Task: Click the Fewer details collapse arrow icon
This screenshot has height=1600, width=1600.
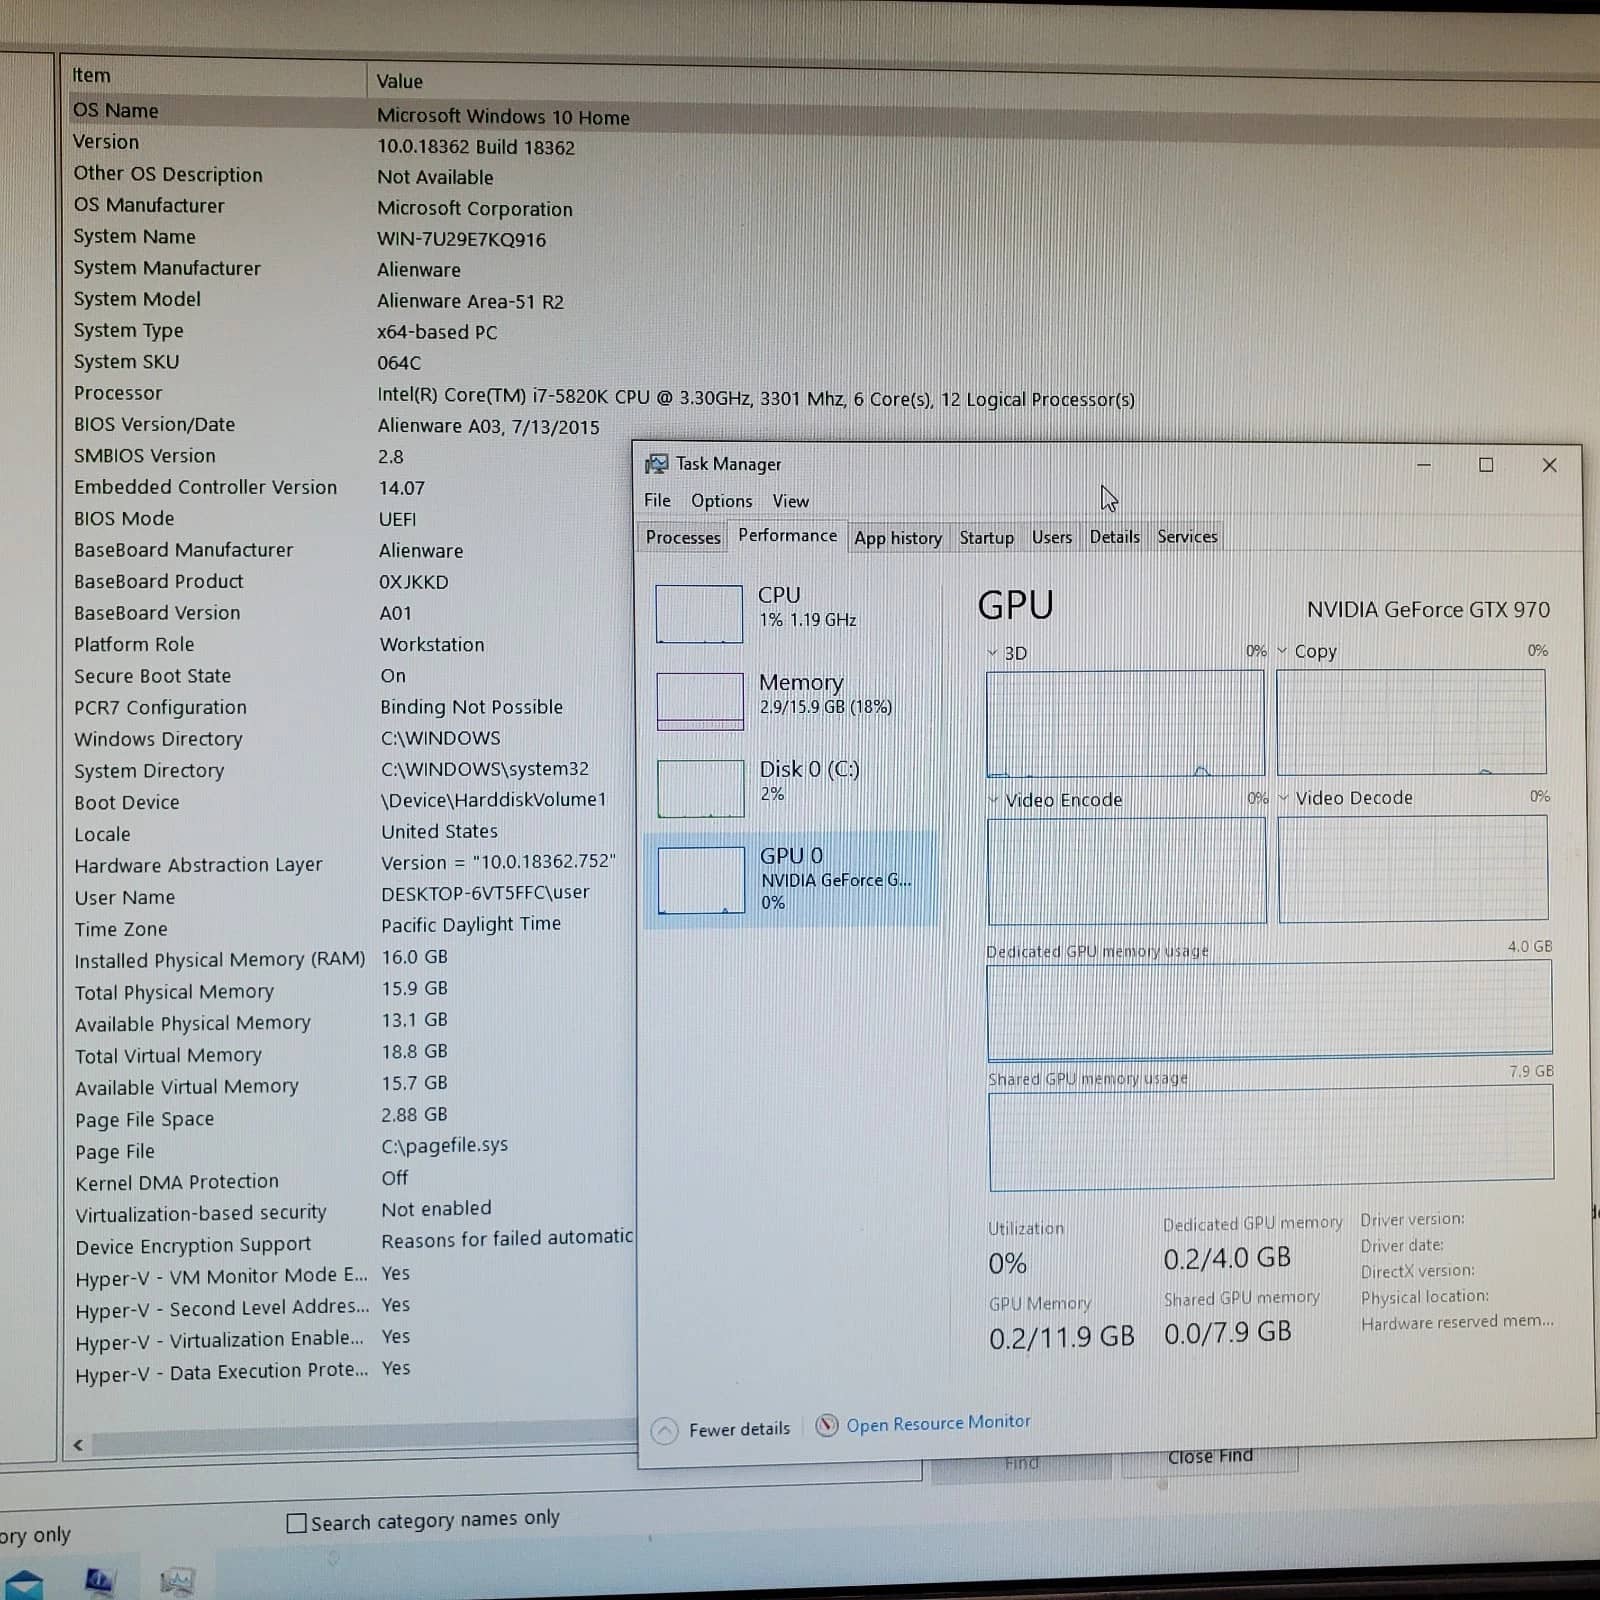Action: [x=664, y=1431]
